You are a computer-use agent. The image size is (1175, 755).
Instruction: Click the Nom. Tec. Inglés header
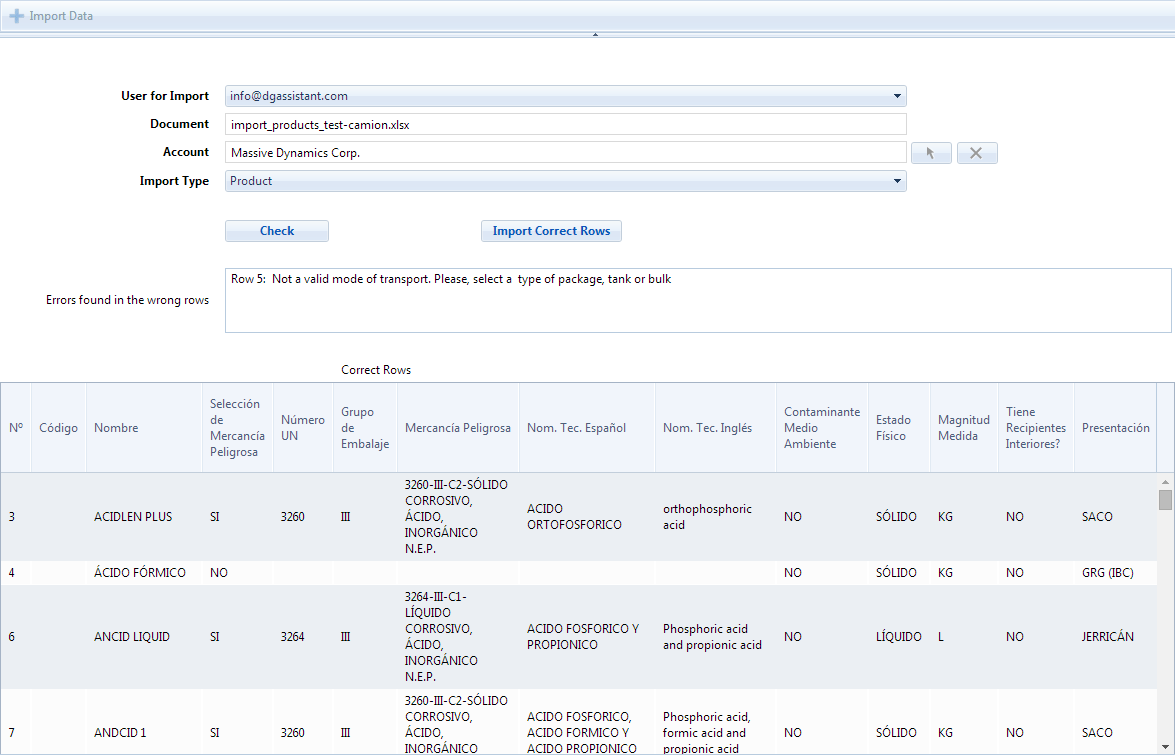pyautogui.click(x=716, y=428)
